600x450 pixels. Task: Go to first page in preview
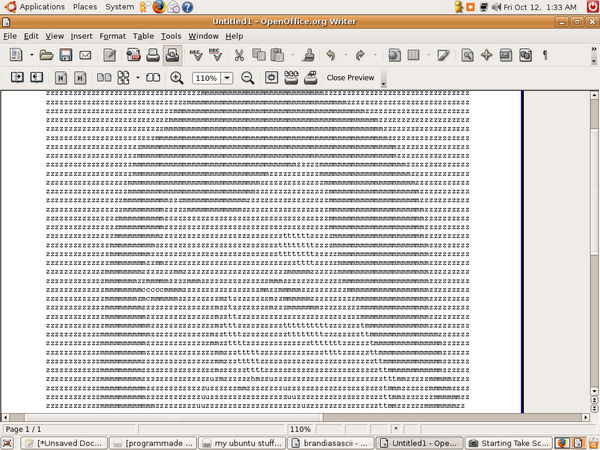point(61,78)
